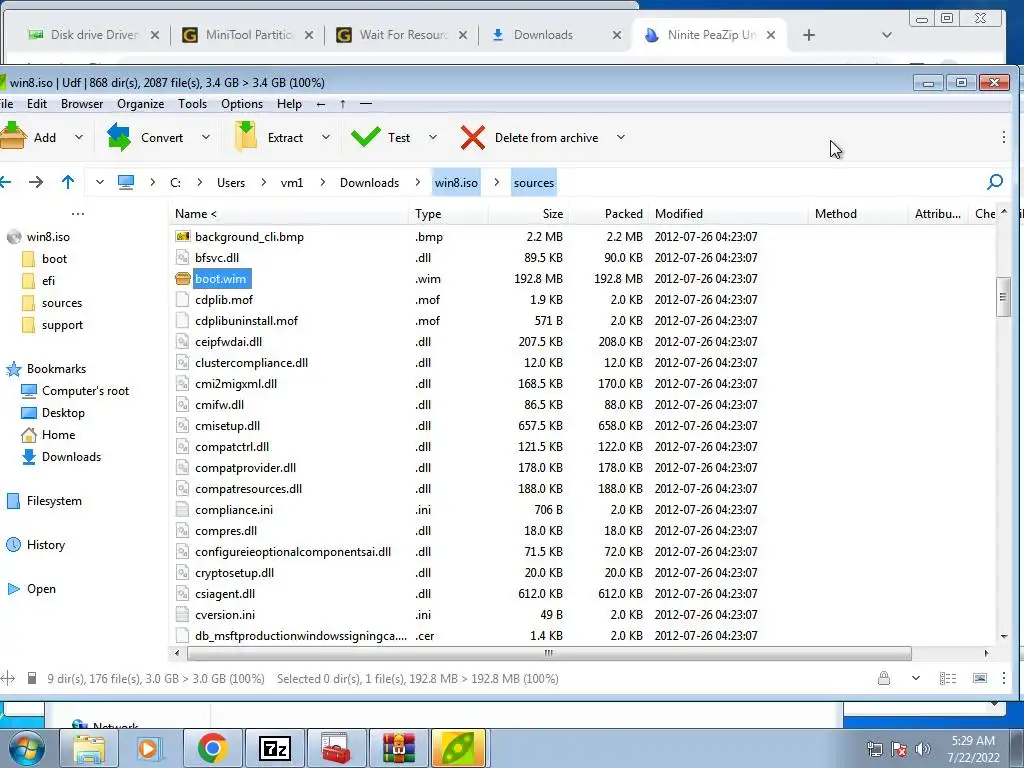Click the red Delete from archive icon

(472, 138)
